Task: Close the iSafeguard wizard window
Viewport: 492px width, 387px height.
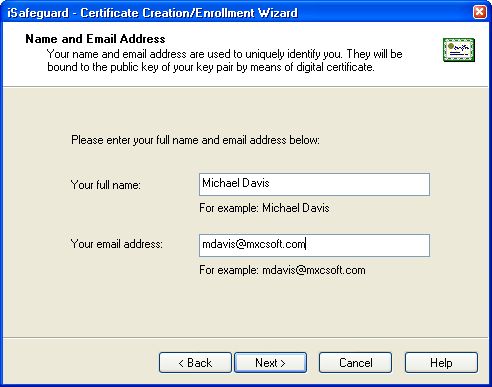Action: click(480, 12)
